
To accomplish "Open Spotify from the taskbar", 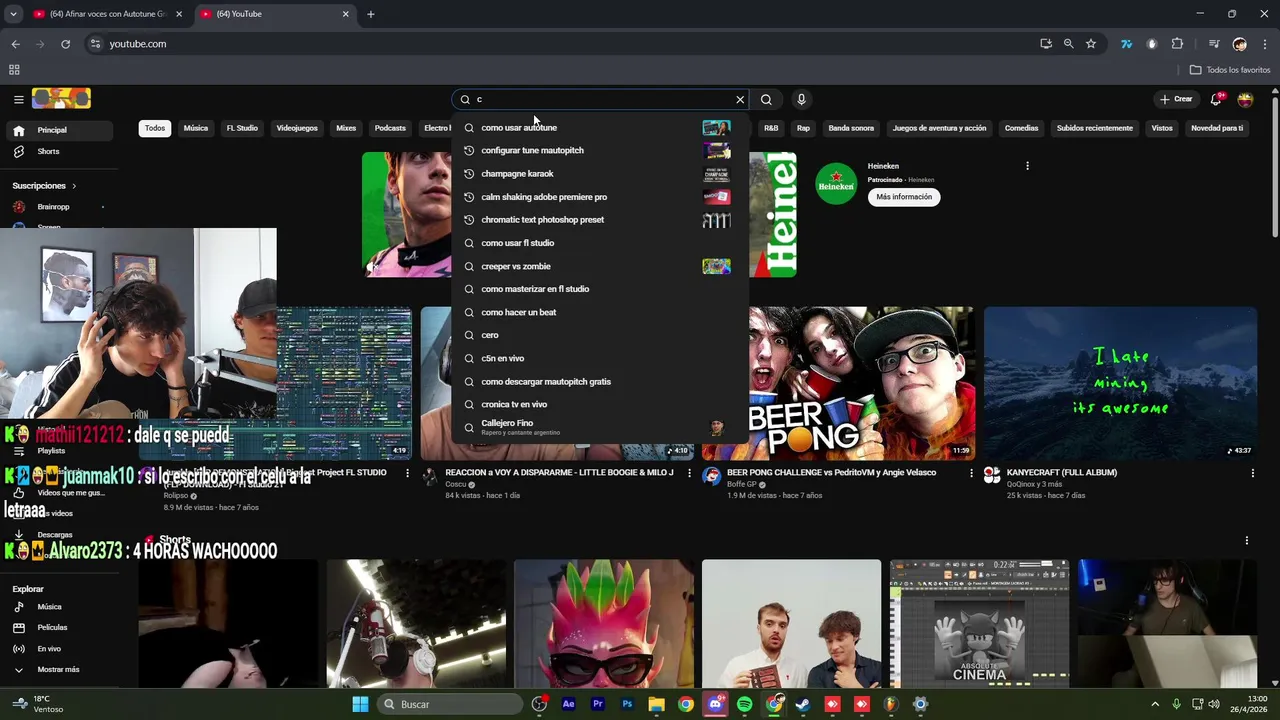I will (744, 704).
